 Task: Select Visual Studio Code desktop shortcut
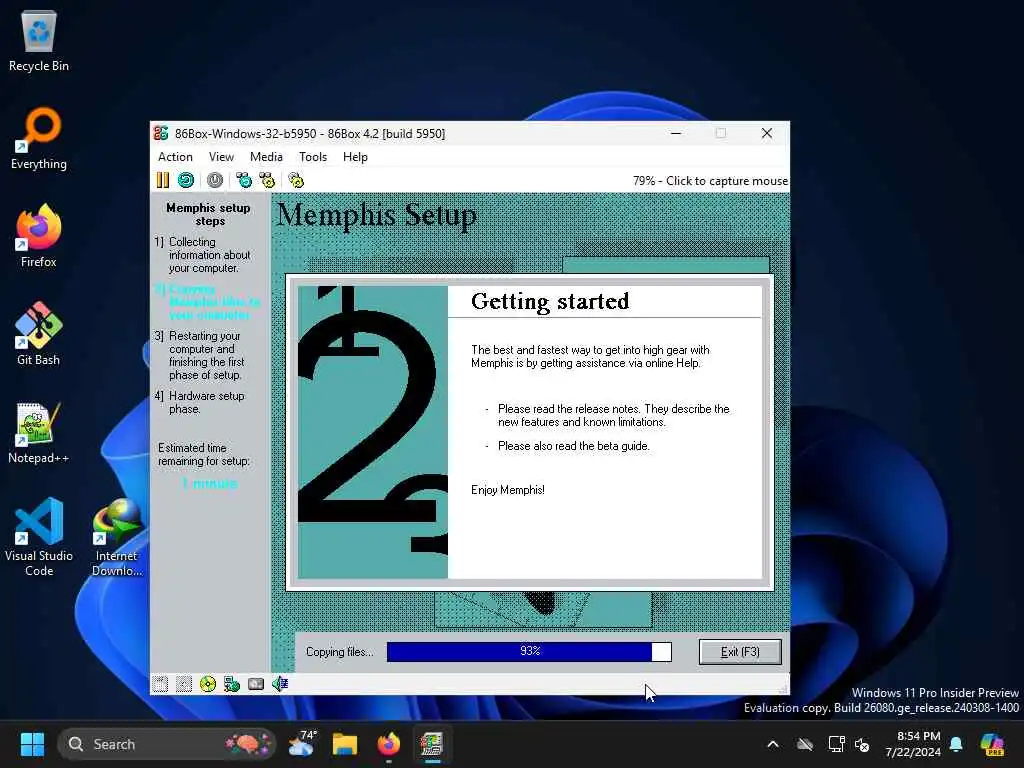click(x=39, y=537)
